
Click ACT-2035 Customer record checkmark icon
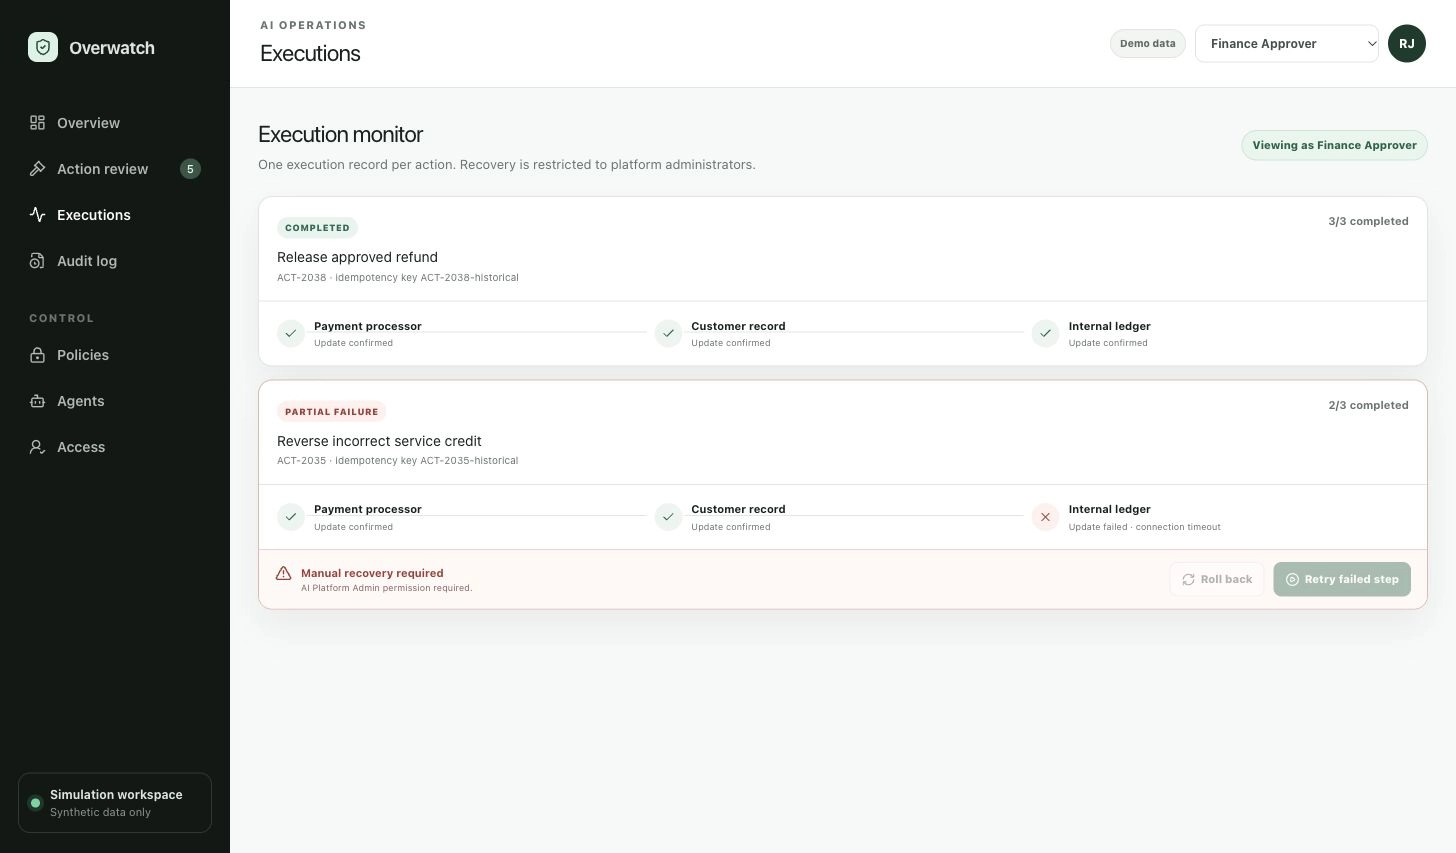(668, 517)
